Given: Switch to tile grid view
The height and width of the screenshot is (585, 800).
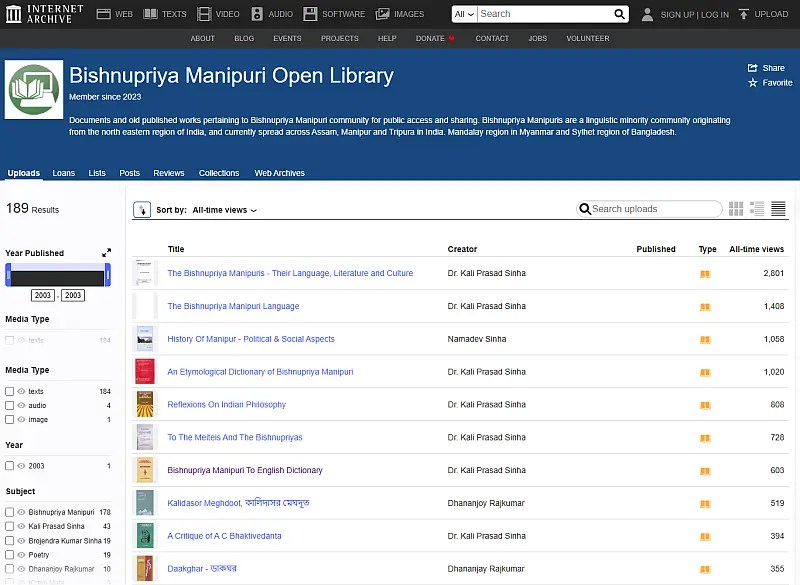Looking at the screenshot, I should [736, 209].
